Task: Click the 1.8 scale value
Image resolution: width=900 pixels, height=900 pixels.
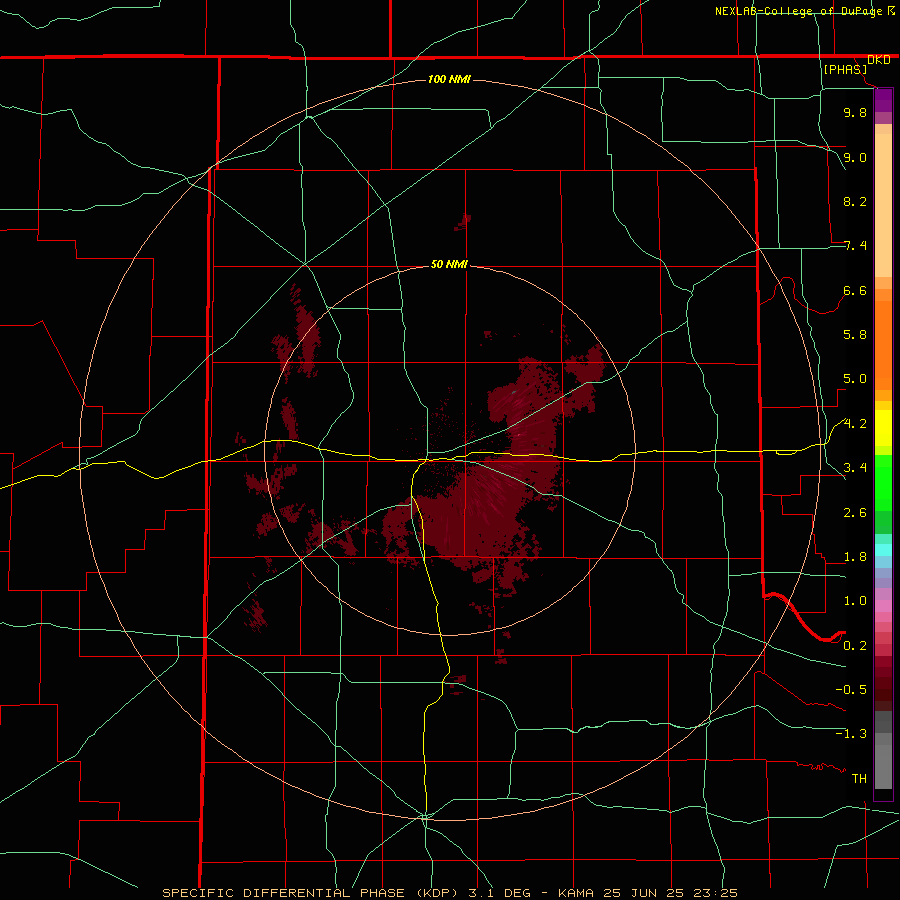Action: (x=855, y=557)
